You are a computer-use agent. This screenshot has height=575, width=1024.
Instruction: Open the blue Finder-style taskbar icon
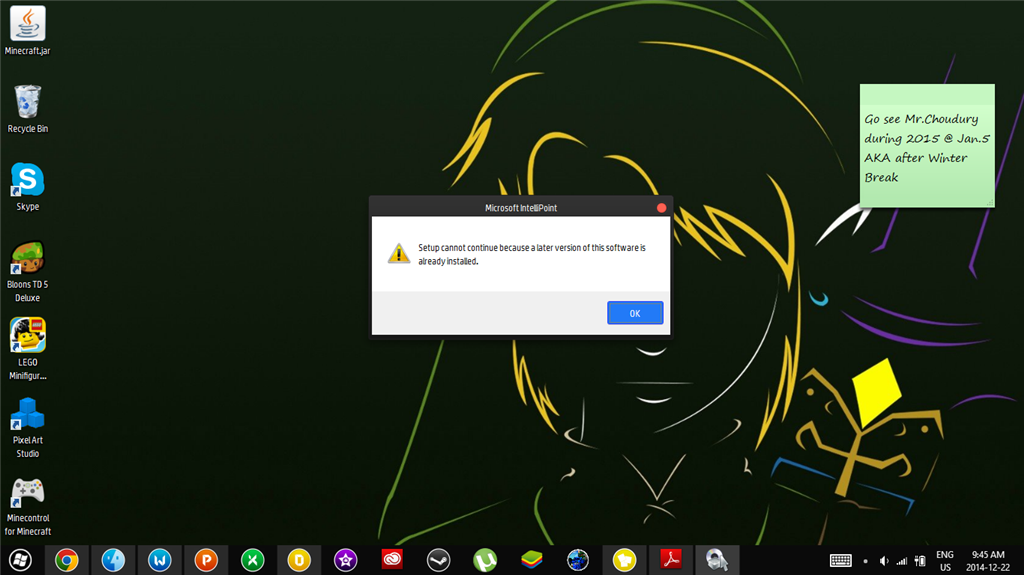pos(113,560)
